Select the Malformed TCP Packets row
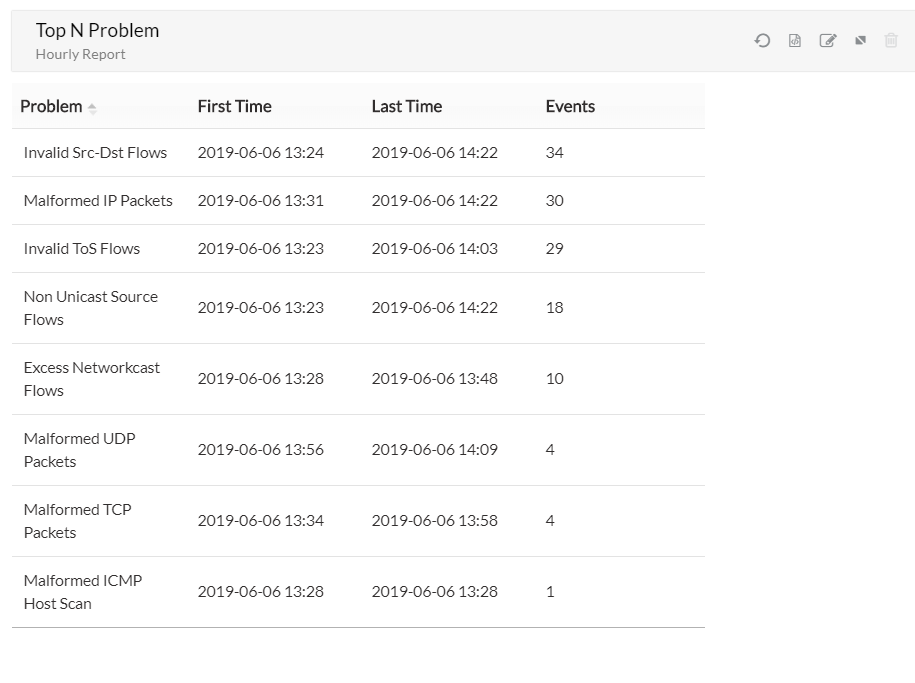This screenshot has width=915, height=683. click(77, 521)
